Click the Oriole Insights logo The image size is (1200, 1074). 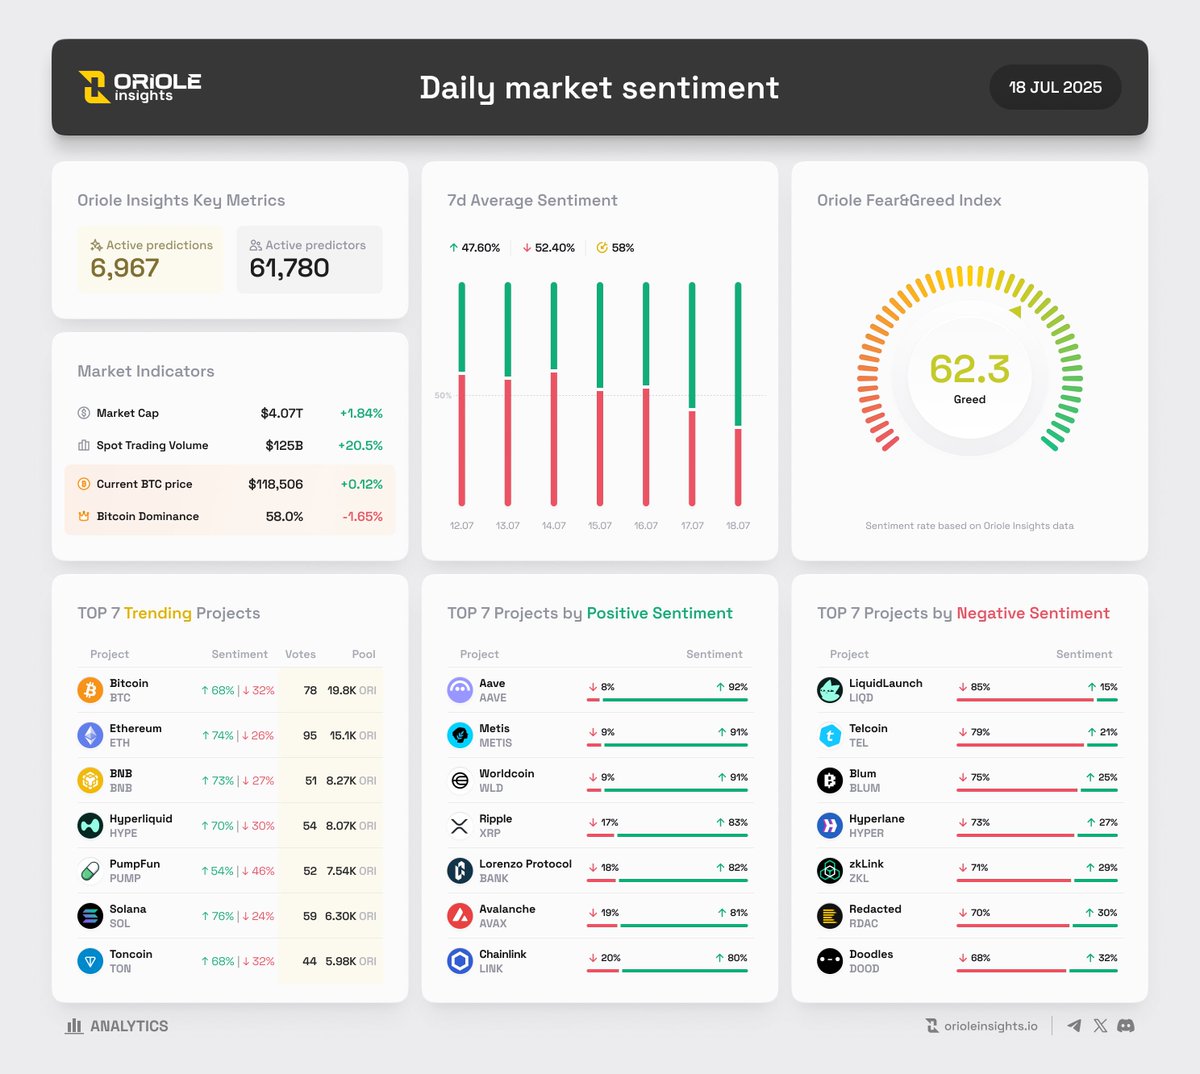pos(141,87)
